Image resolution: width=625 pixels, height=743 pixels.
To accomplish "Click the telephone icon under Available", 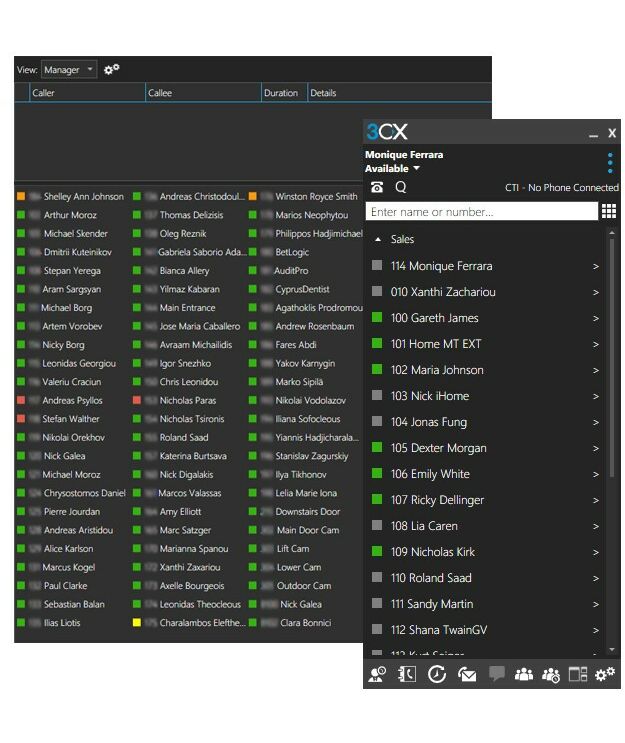I will point(377,187).
